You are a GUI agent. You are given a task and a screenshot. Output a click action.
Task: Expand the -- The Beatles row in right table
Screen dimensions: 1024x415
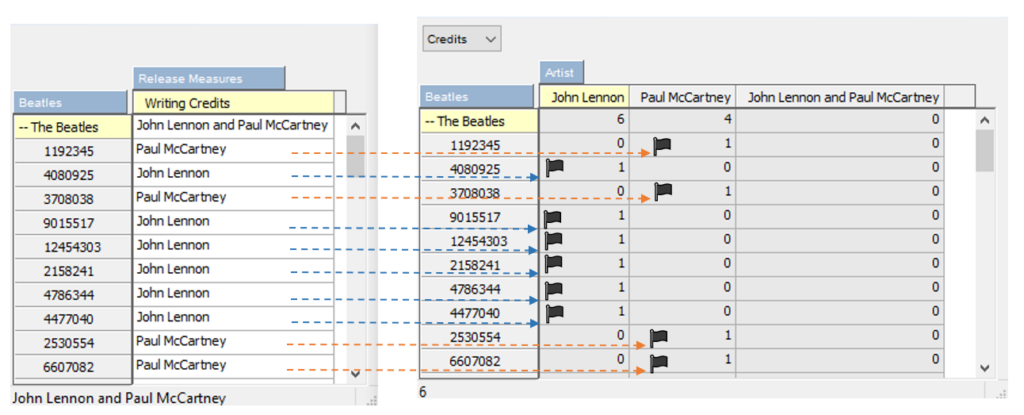[x=478, y=121]
